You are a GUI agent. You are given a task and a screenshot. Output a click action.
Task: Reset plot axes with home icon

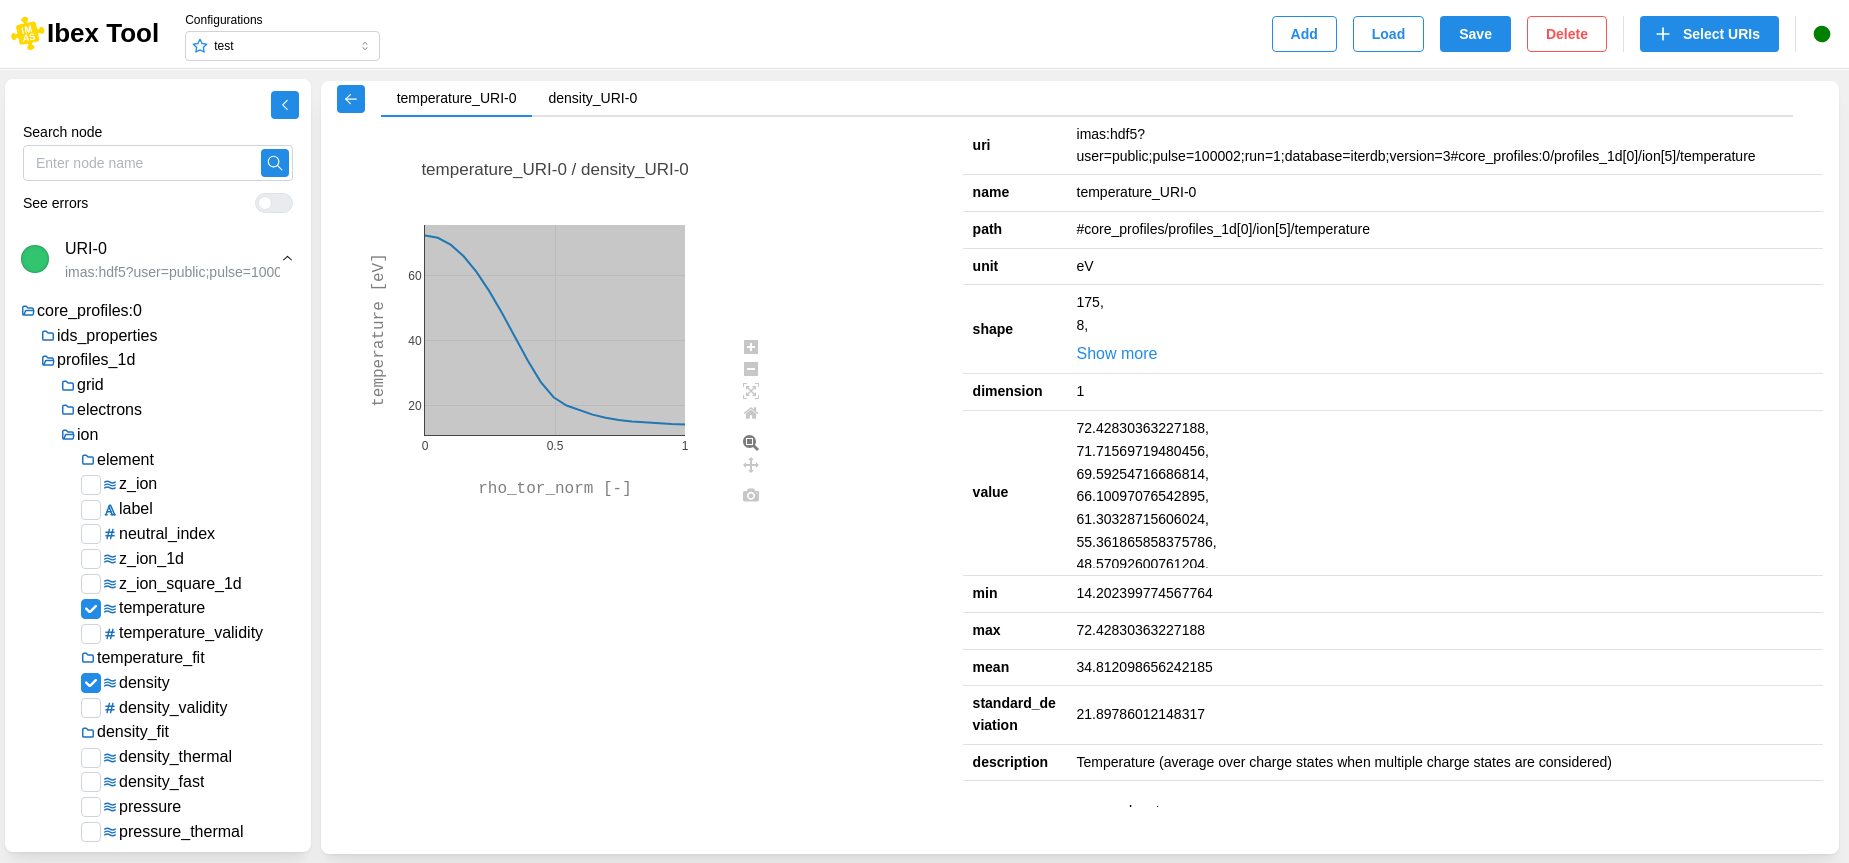(x=751, y=413)
